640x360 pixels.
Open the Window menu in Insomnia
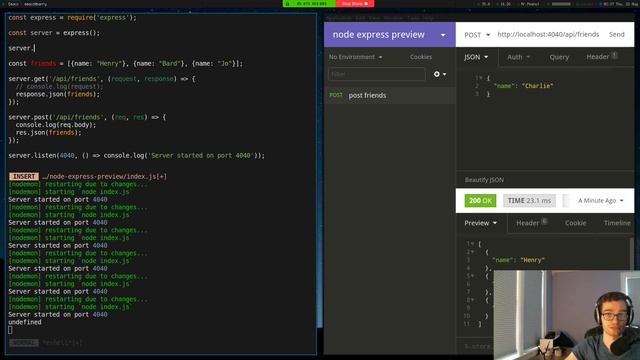tap(393, 18)
